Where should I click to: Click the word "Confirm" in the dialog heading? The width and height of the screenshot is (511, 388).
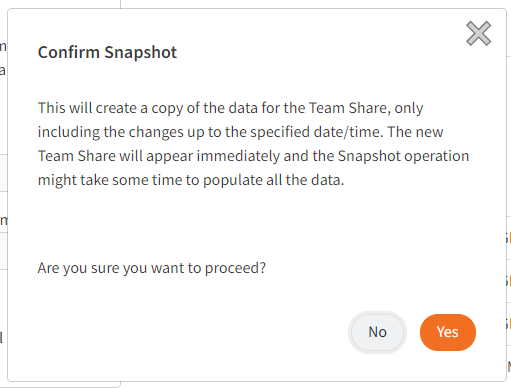pyautogui.click(x=69, y=52)
